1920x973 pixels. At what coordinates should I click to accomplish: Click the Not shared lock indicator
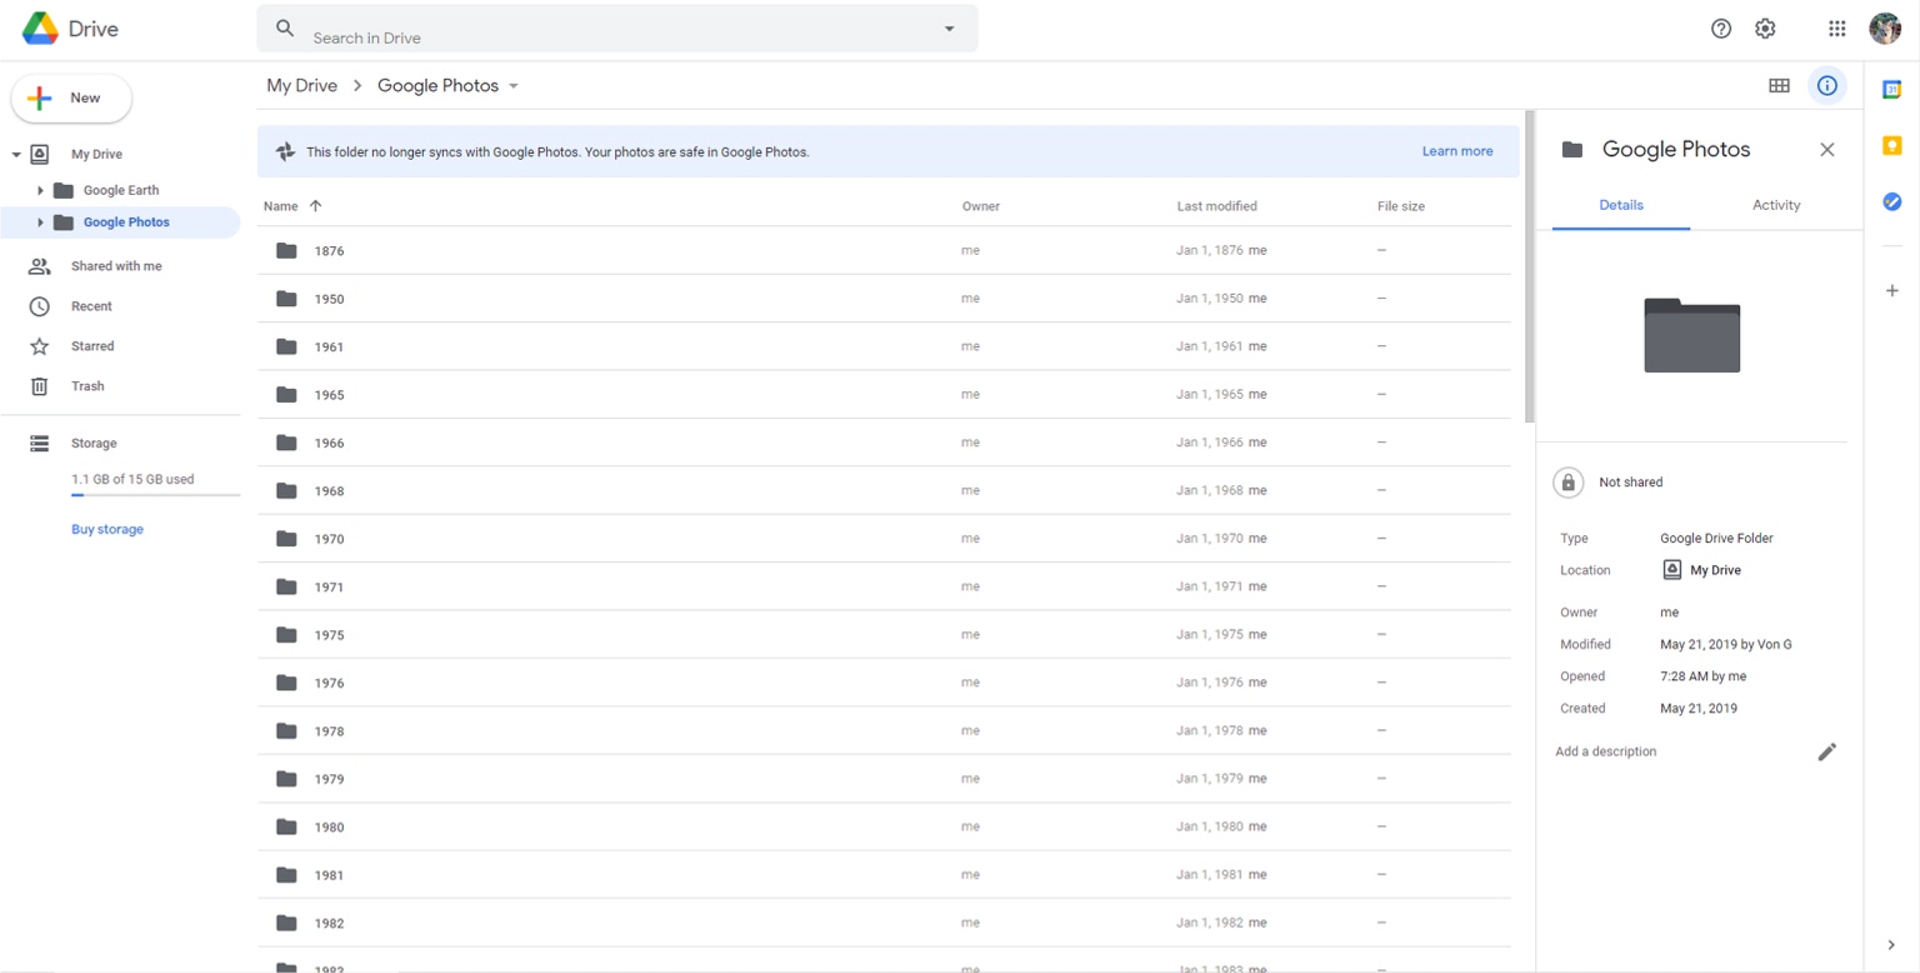1568,482
